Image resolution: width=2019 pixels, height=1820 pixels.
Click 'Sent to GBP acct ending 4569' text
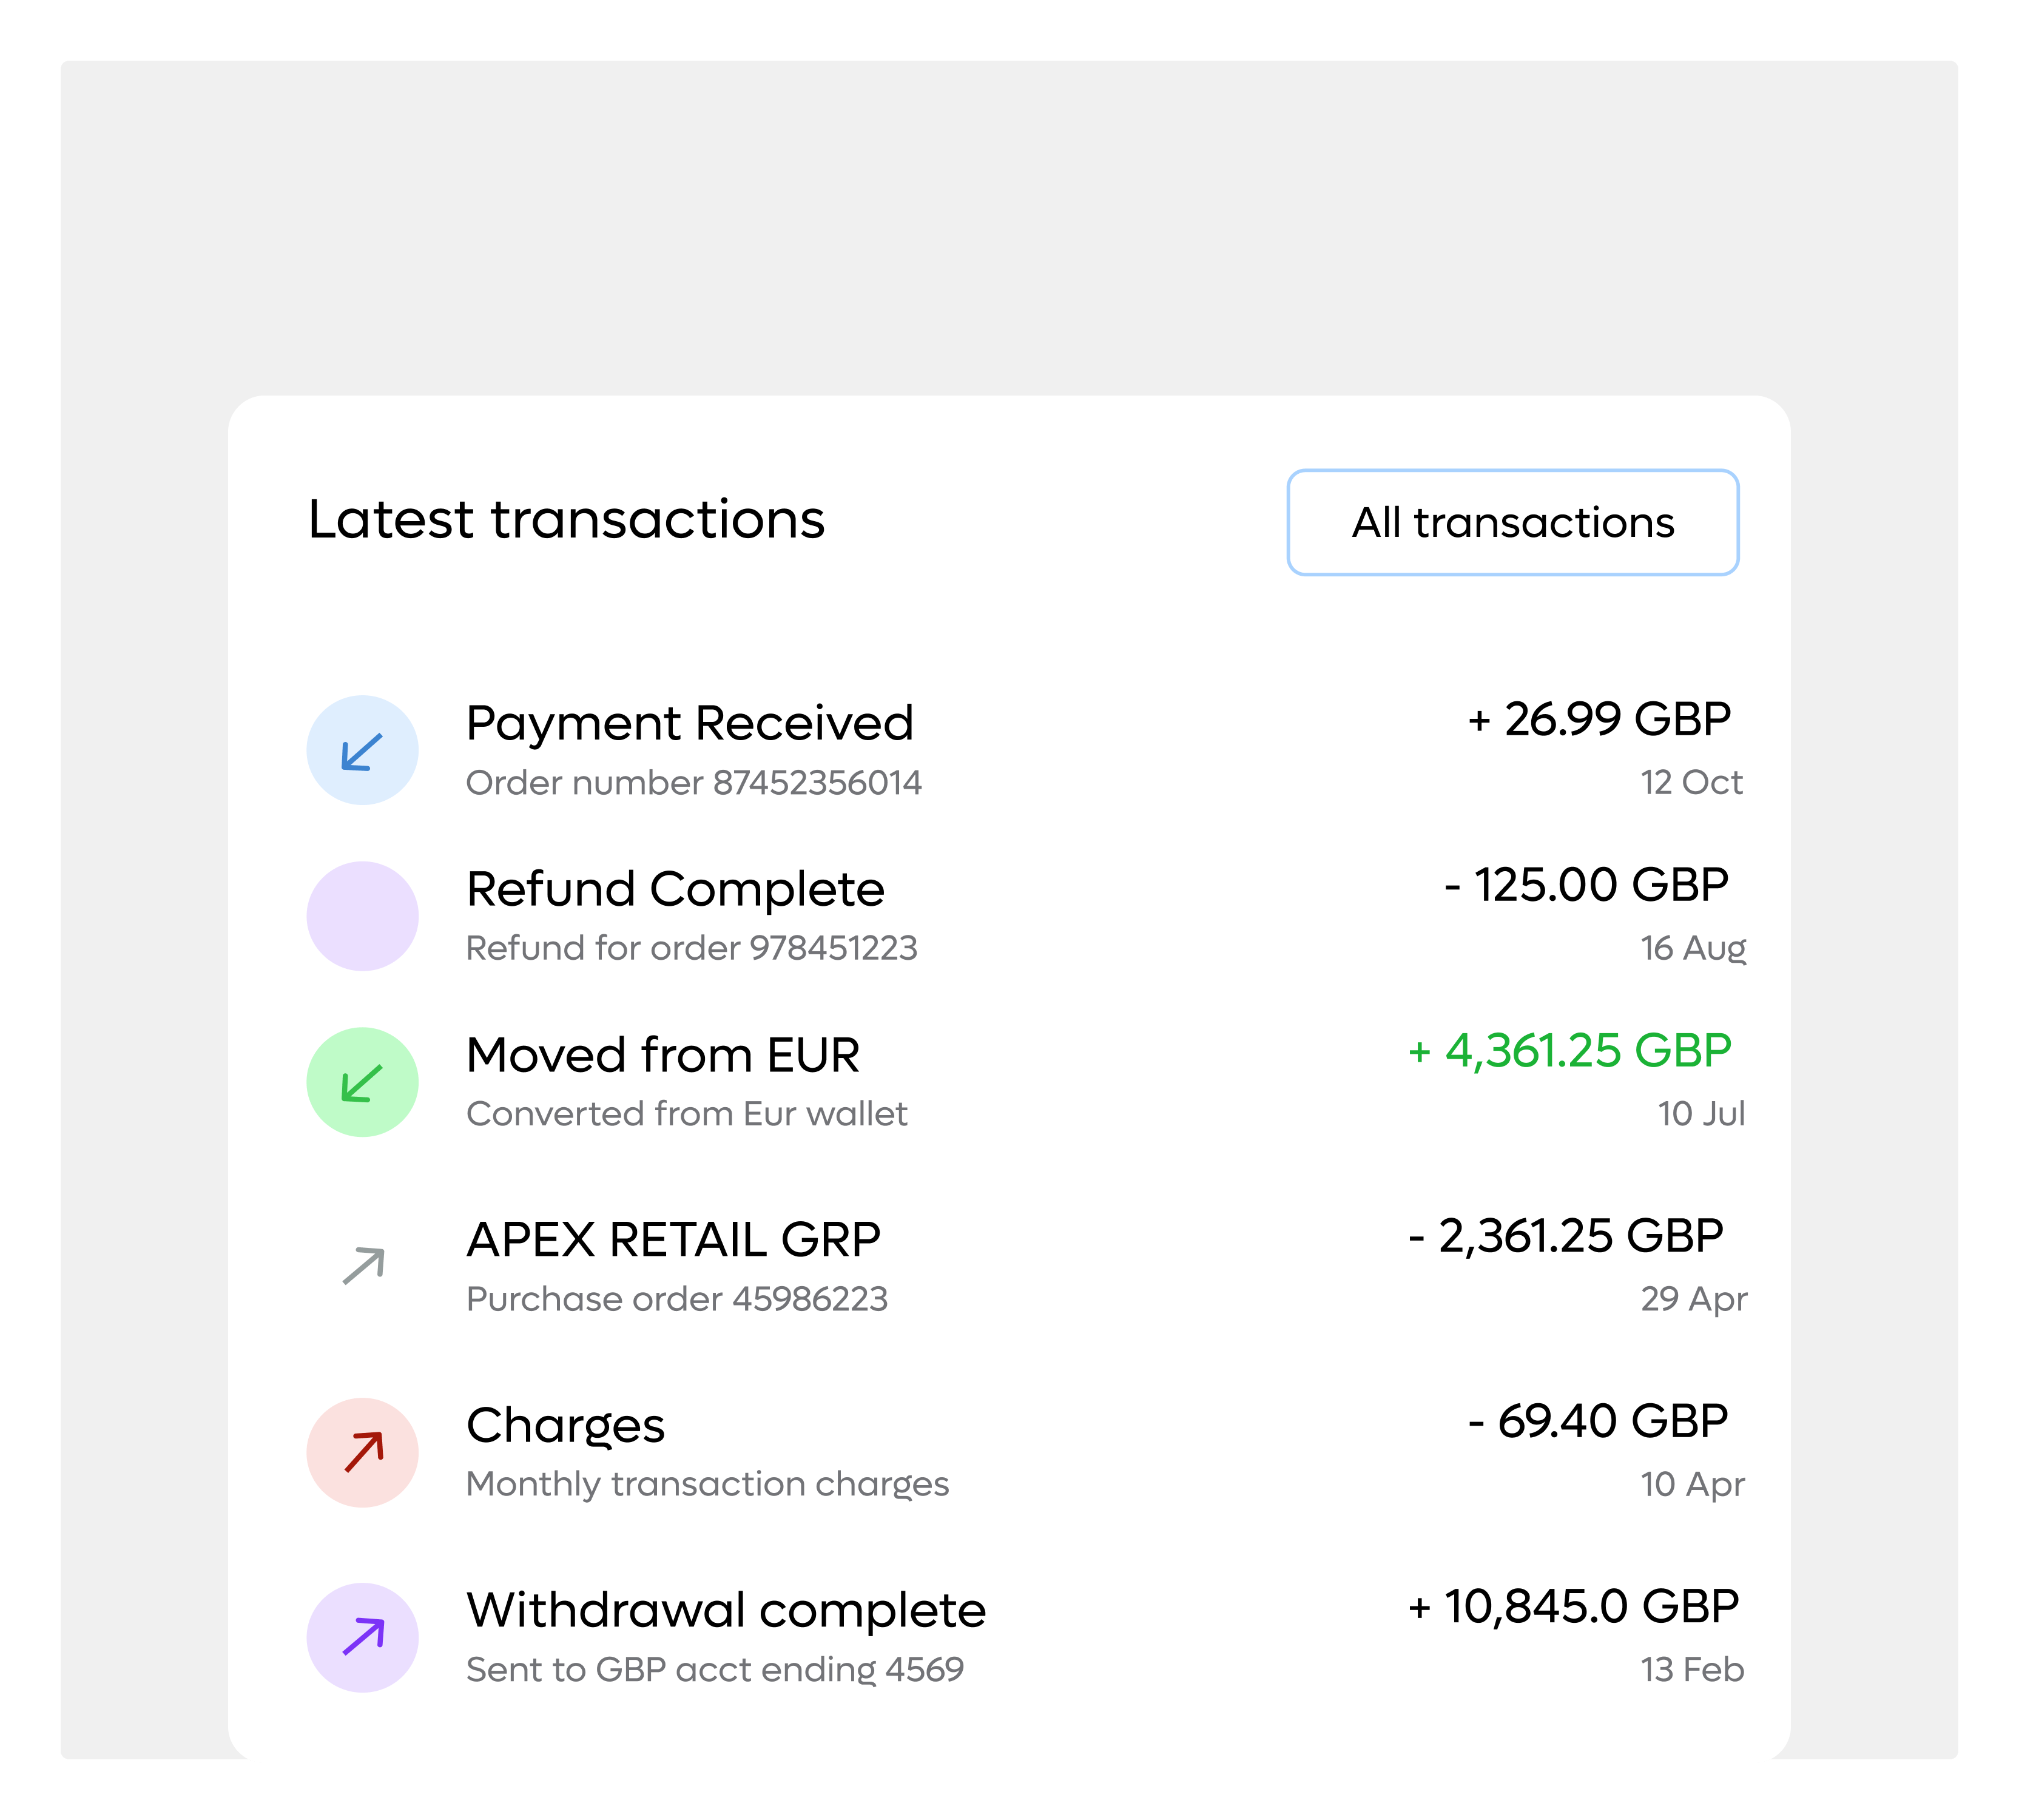point(715,1669)
